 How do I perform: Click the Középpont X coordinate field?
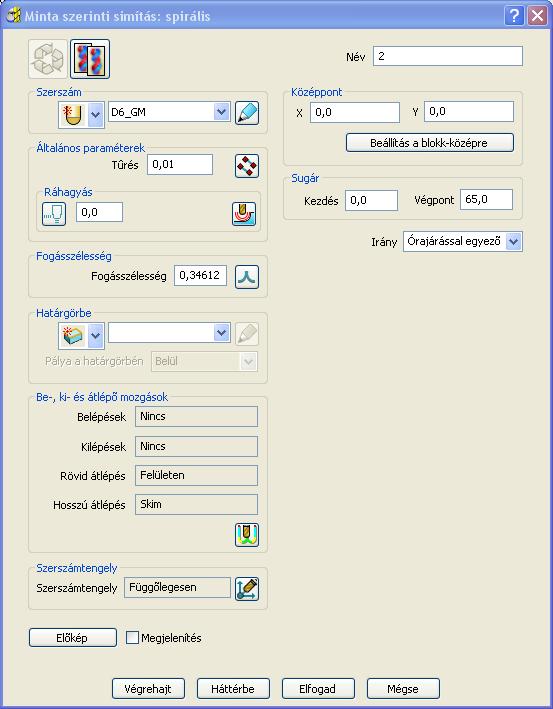click(355, 112)
